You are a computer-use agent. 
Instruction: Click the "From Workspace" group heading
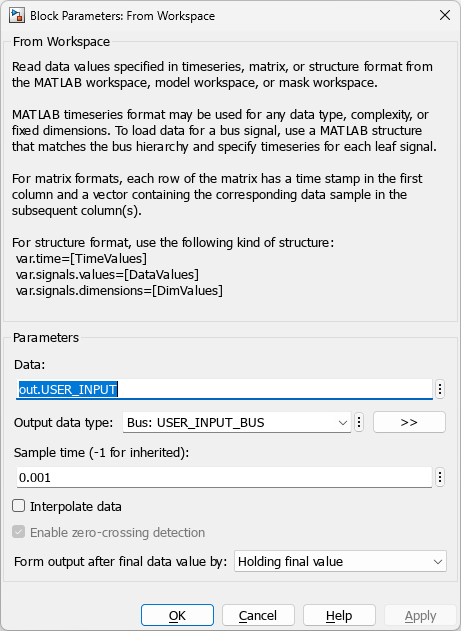61,41
